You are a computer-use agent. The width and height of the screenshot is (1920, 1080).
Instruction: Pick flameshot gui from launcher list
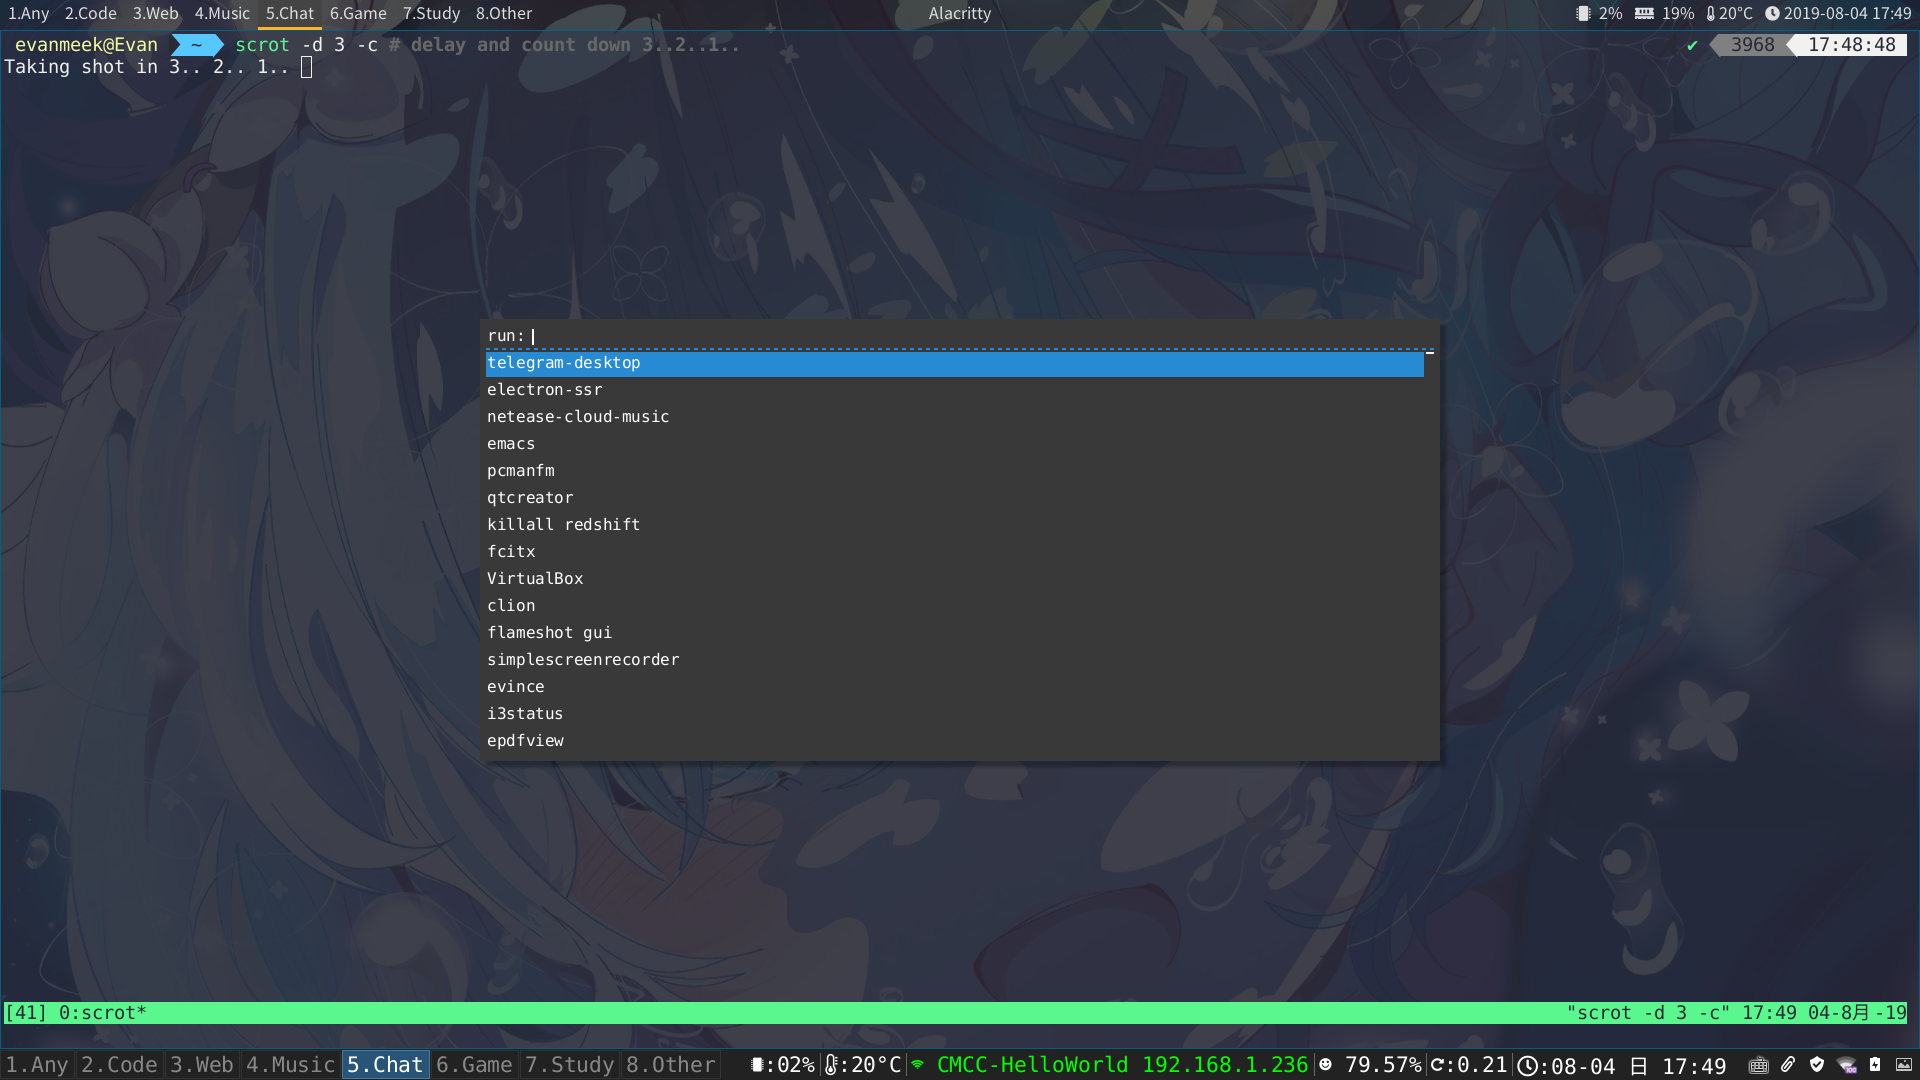pyautogui.click(x=549, y=633)
